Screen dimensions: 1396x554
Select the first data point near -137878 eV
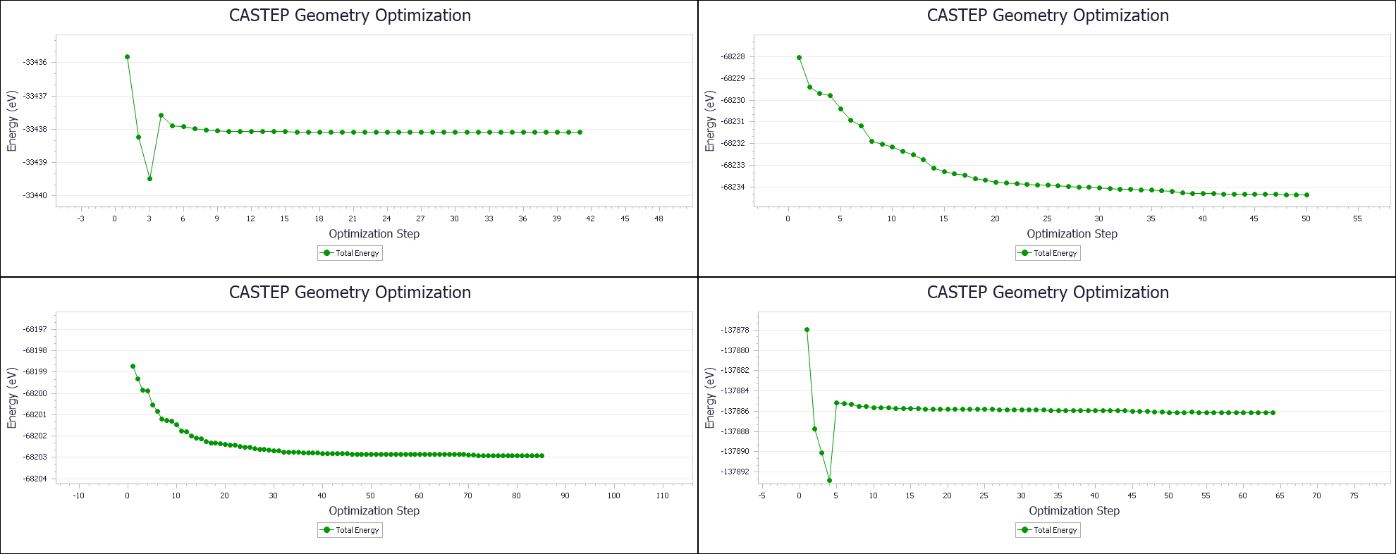807,329
